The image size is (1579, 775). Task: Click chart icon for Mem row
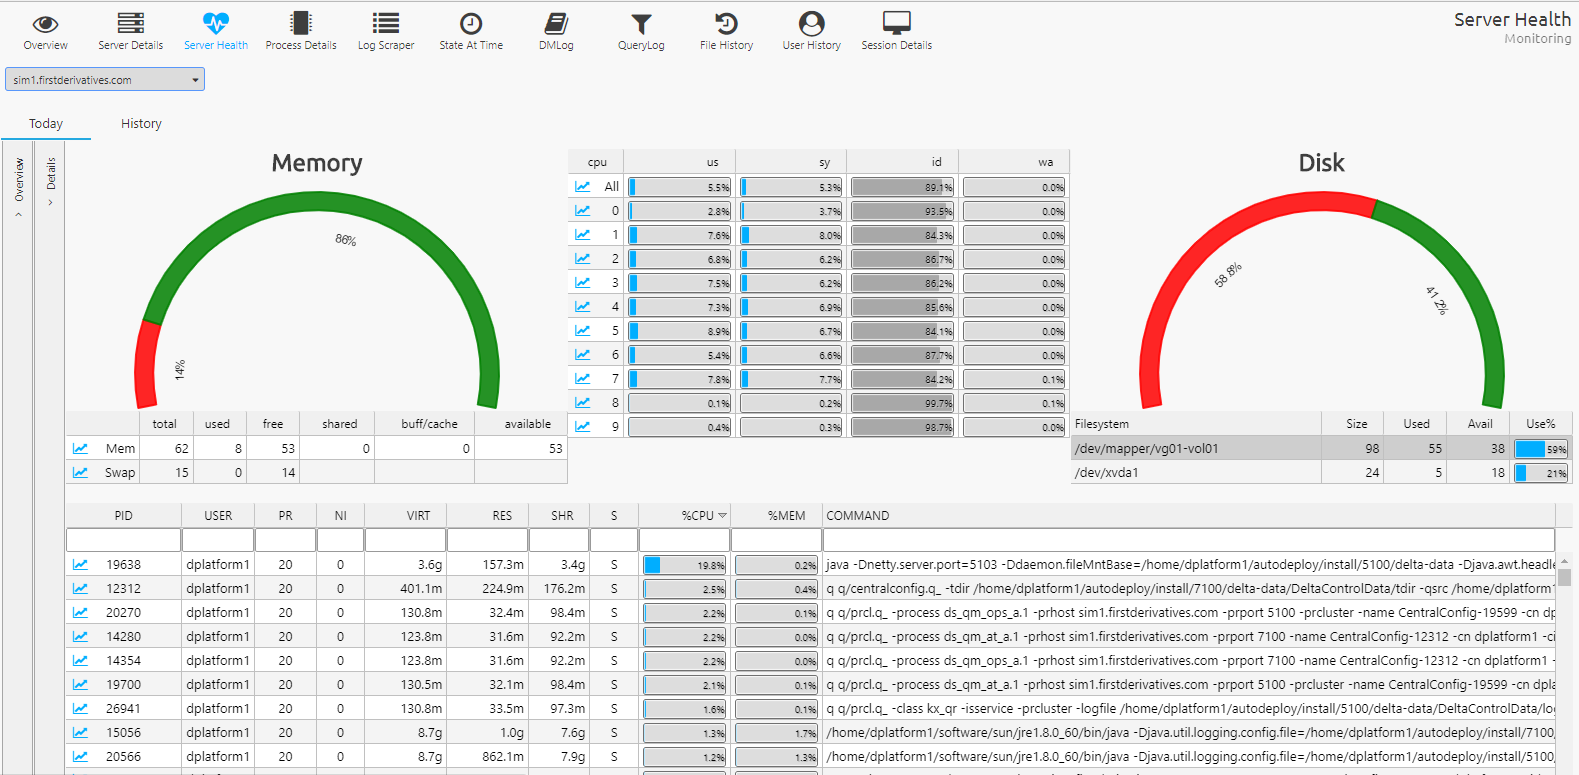pyautogui.click(x=80, y=448)
